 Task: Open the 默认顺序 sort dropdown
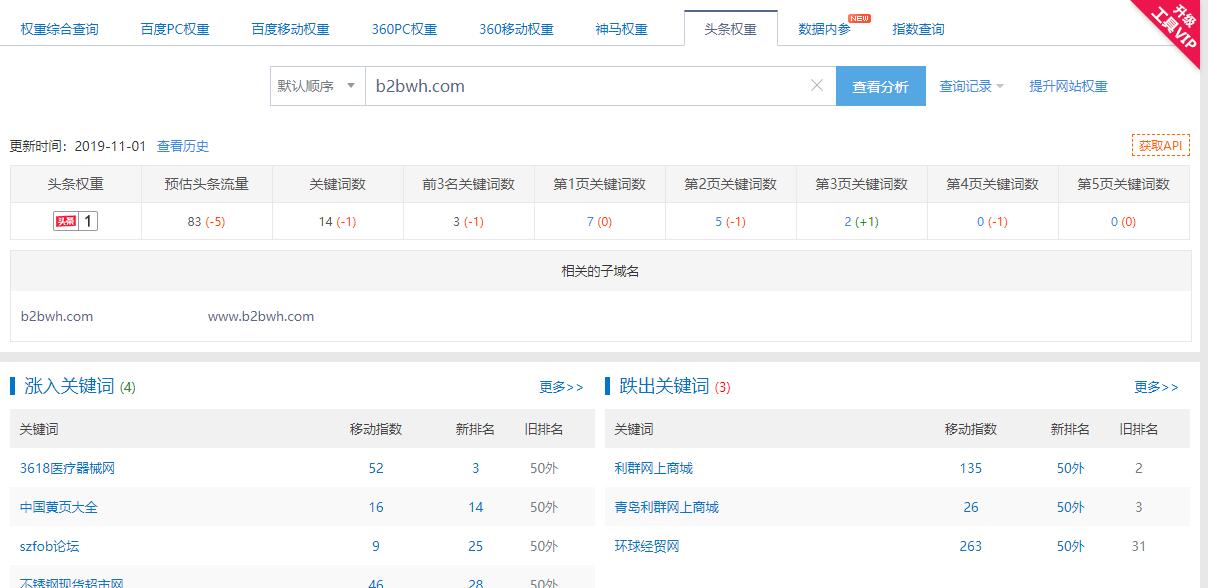pyautogui.click(x=317, y=86)
